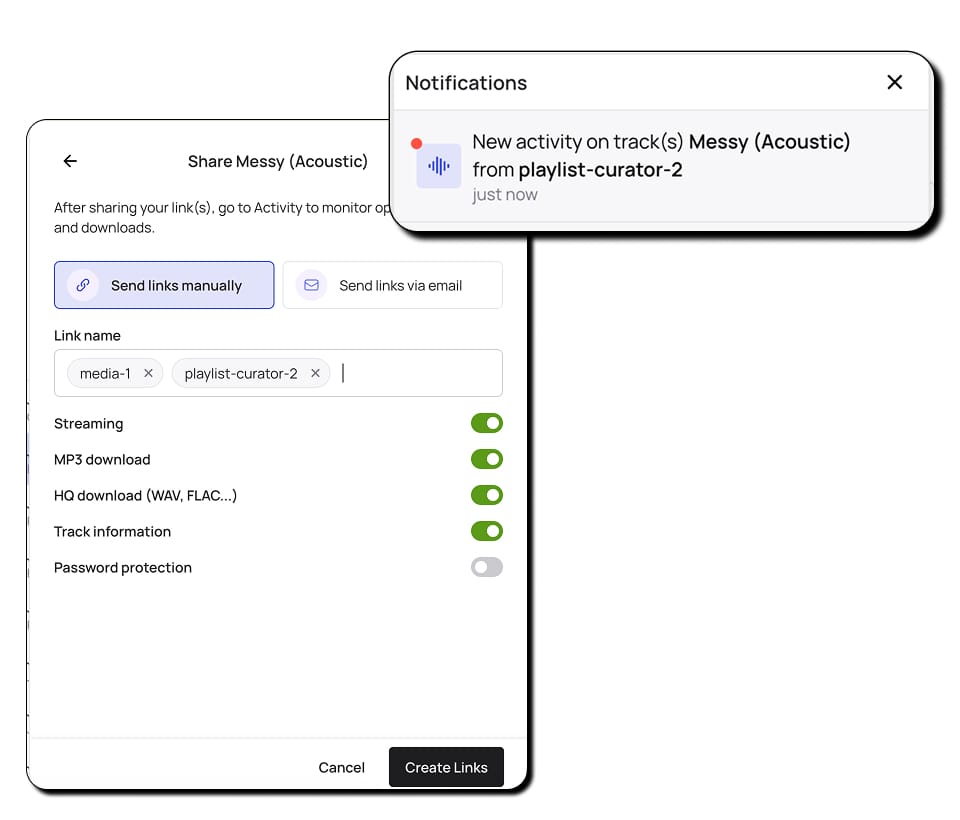Turn off MP3 download

(x=487, y=459)
